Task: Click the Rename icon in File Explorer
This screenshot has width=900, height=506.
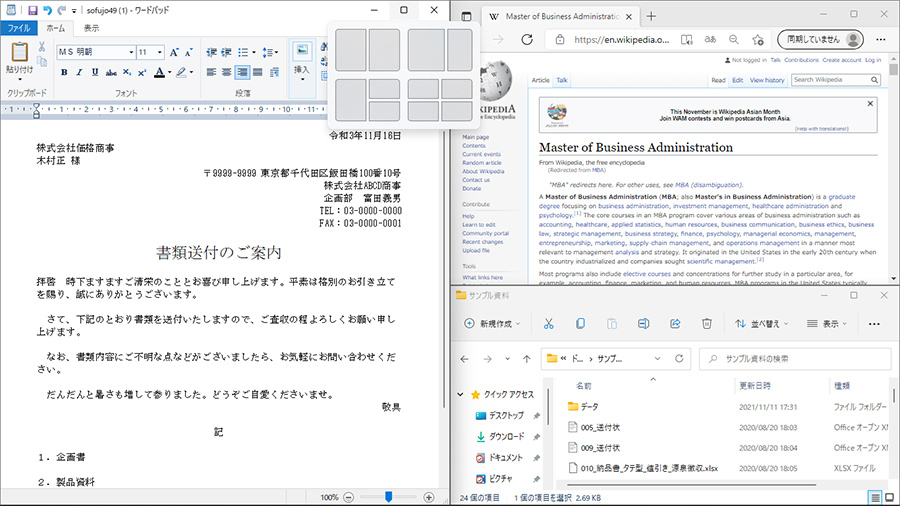Action: (x=644, y=324)
